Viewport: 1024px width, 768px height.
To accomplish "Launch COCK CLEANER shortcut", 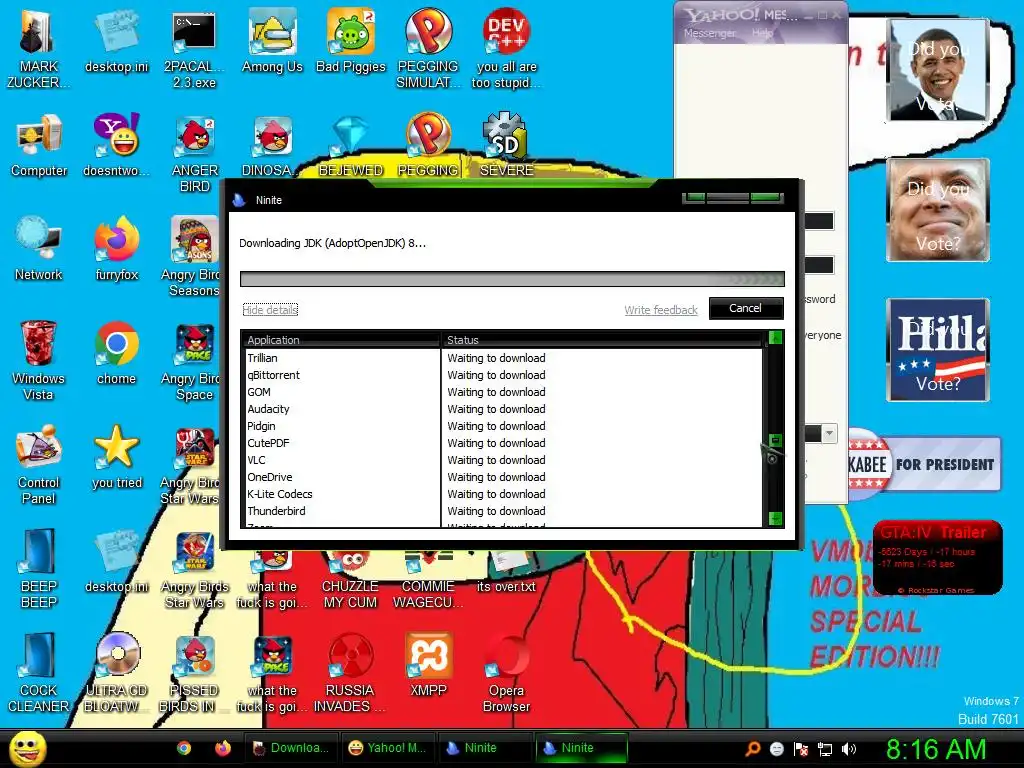I will (x=39, y=672).
